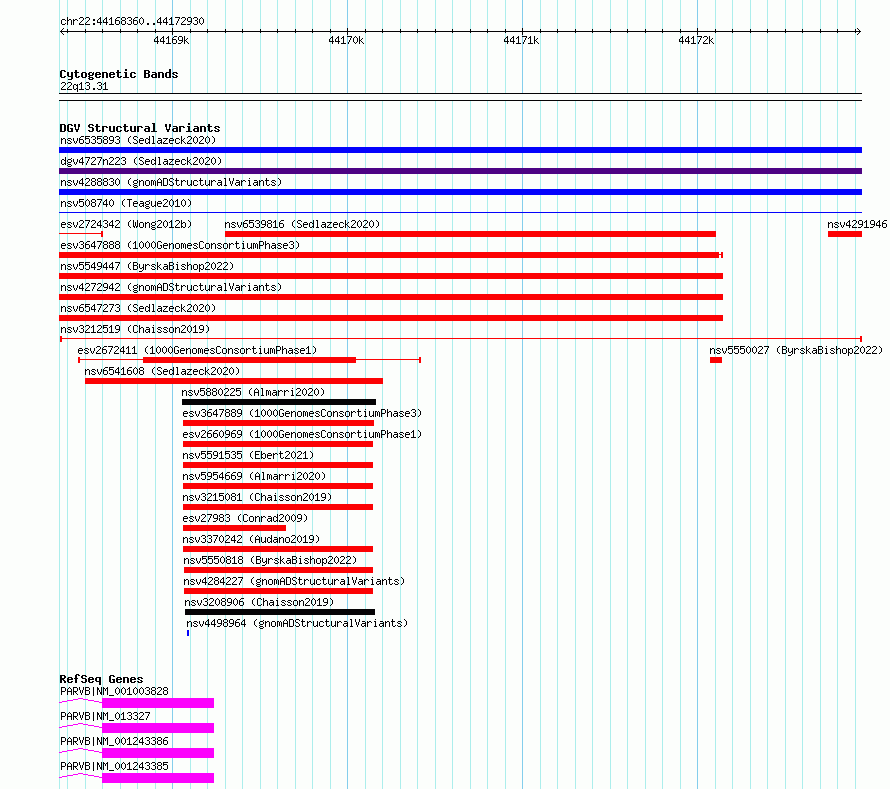Open esv3647889 (1000GenomesConsortiumPhase3) label
890x789 pixels.
point(302,413)
